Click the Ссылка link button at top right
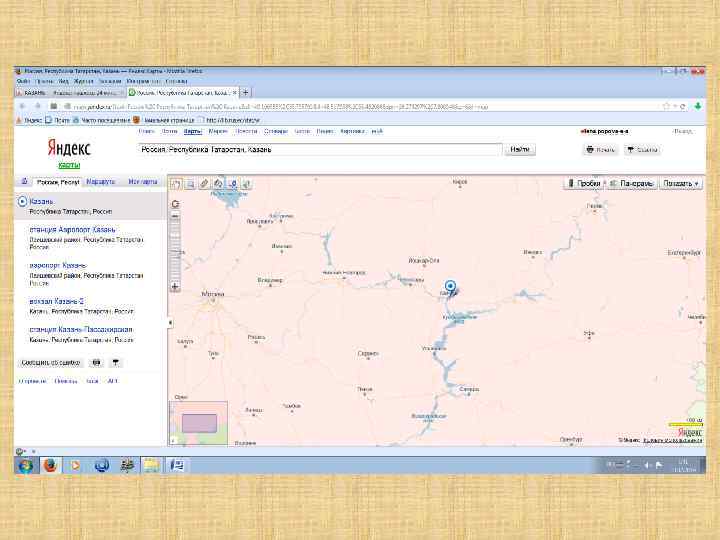Viewport: 720px width, 540px height. pyautogui.click(x=642, y=150)
